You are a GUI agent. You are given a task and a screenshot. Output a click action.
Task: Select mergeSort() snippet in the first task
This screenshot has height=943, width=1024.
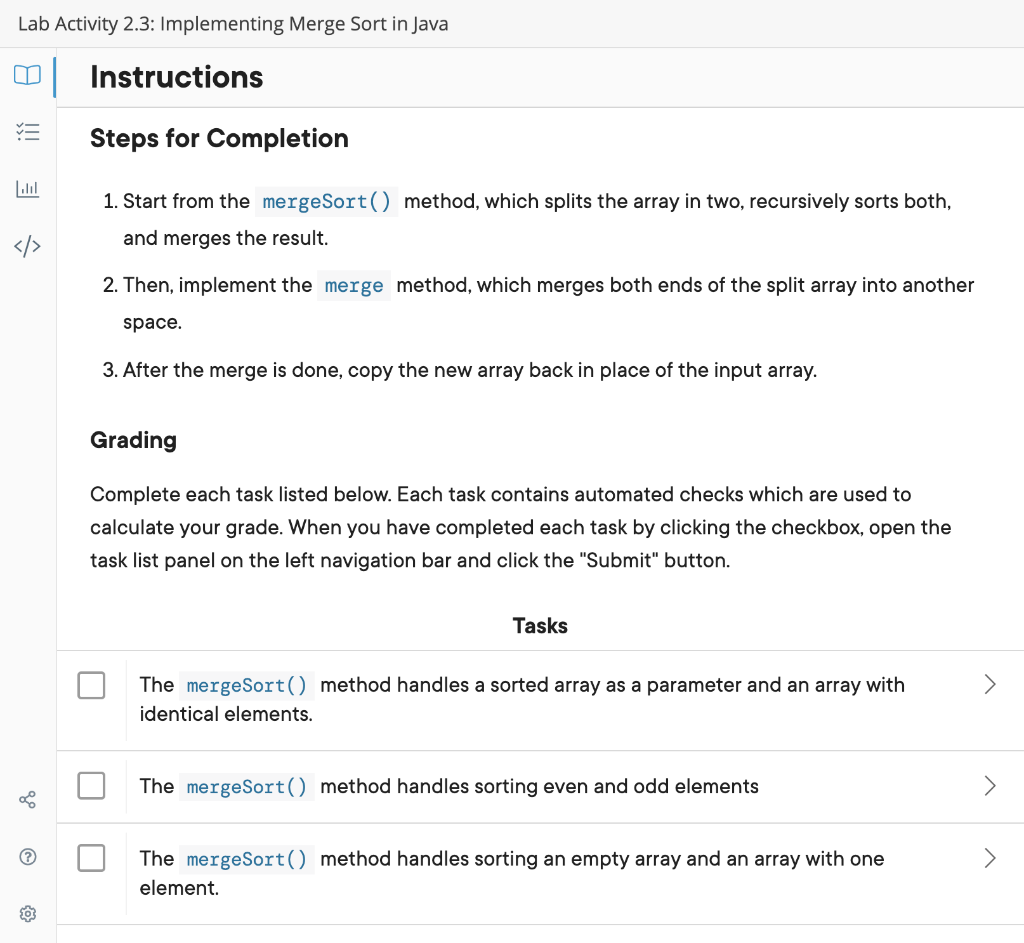pos(246,685)
